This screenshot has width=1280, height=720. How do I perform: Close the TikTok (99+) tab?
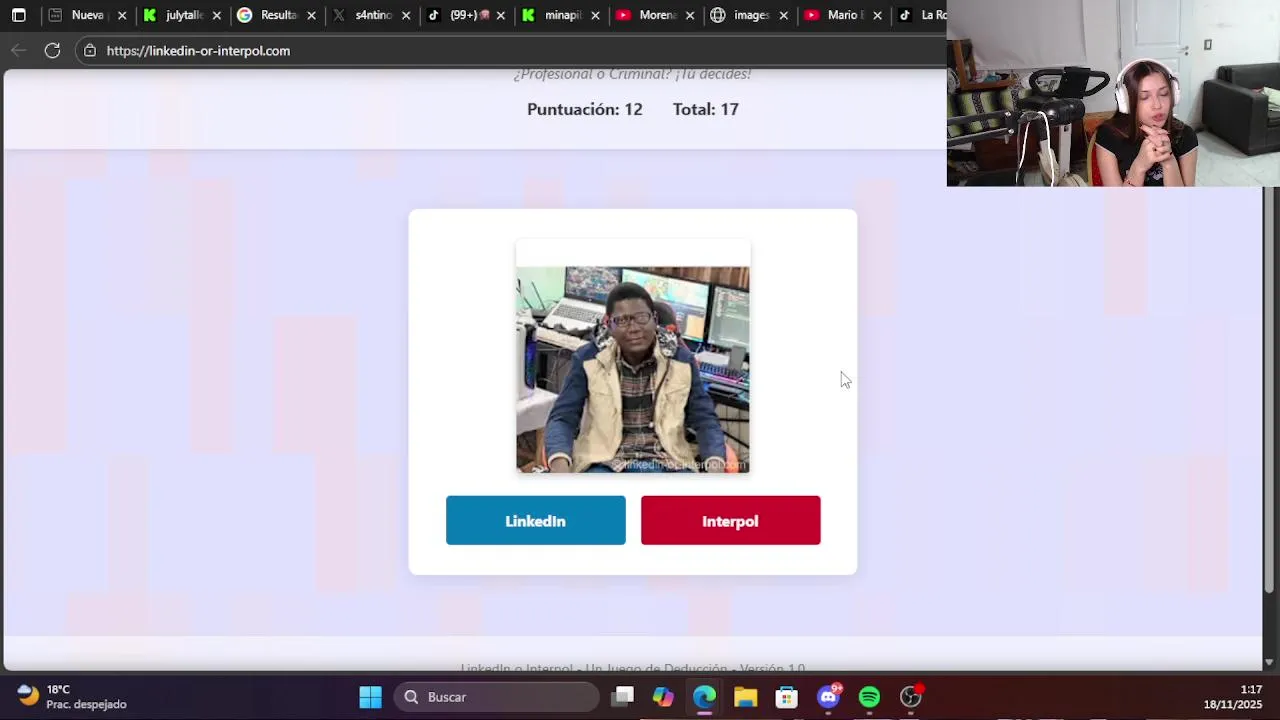coord(500,16)
